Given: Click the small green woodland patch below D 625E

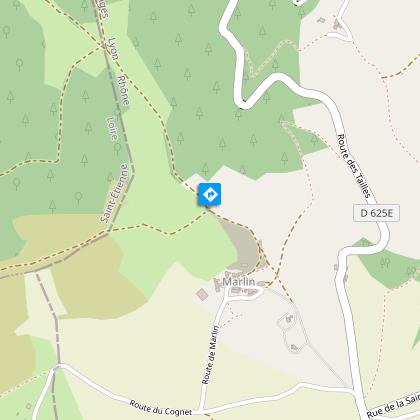Looking at the screenshot, I should [388, 263].
